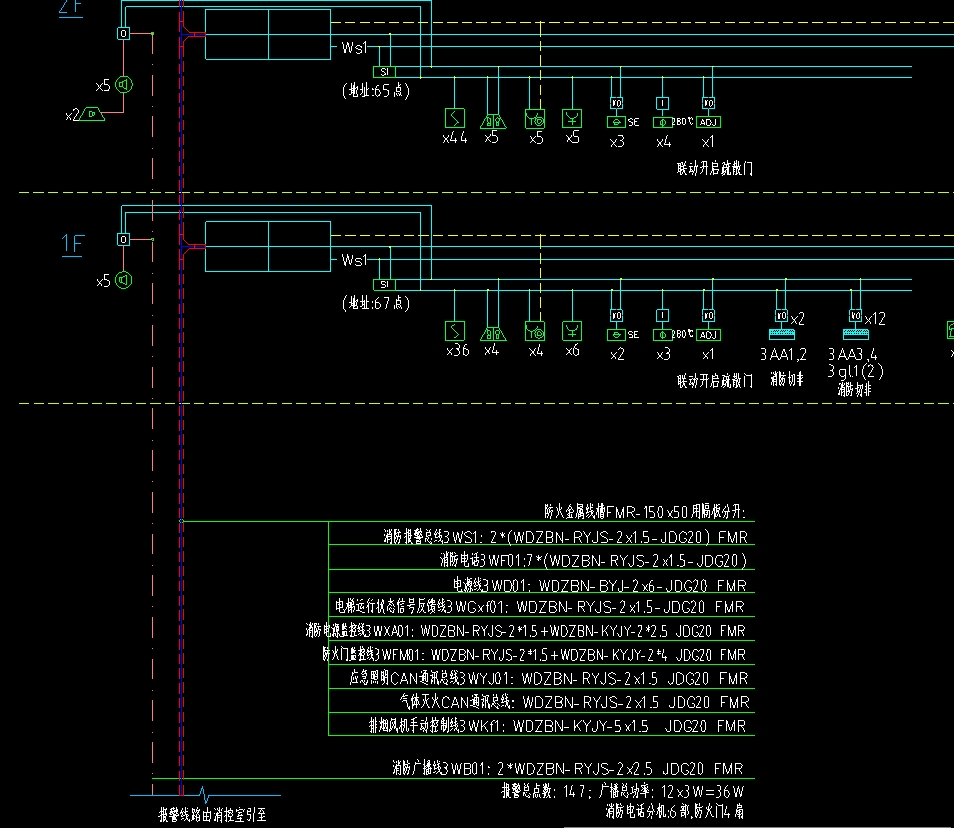Select the 2F SI short-circuit isolator box

click(x=384, y=72)
